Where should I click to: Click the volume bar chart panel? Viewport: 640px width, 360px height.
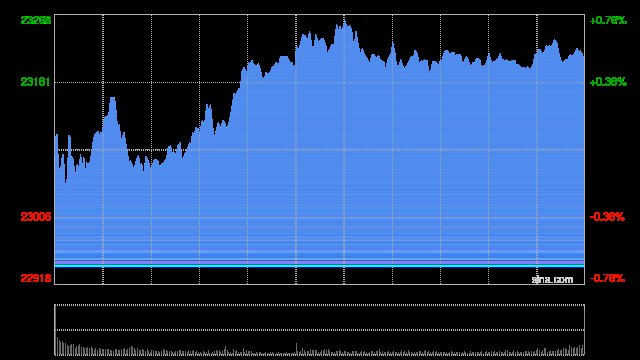(x=319, y=330)
